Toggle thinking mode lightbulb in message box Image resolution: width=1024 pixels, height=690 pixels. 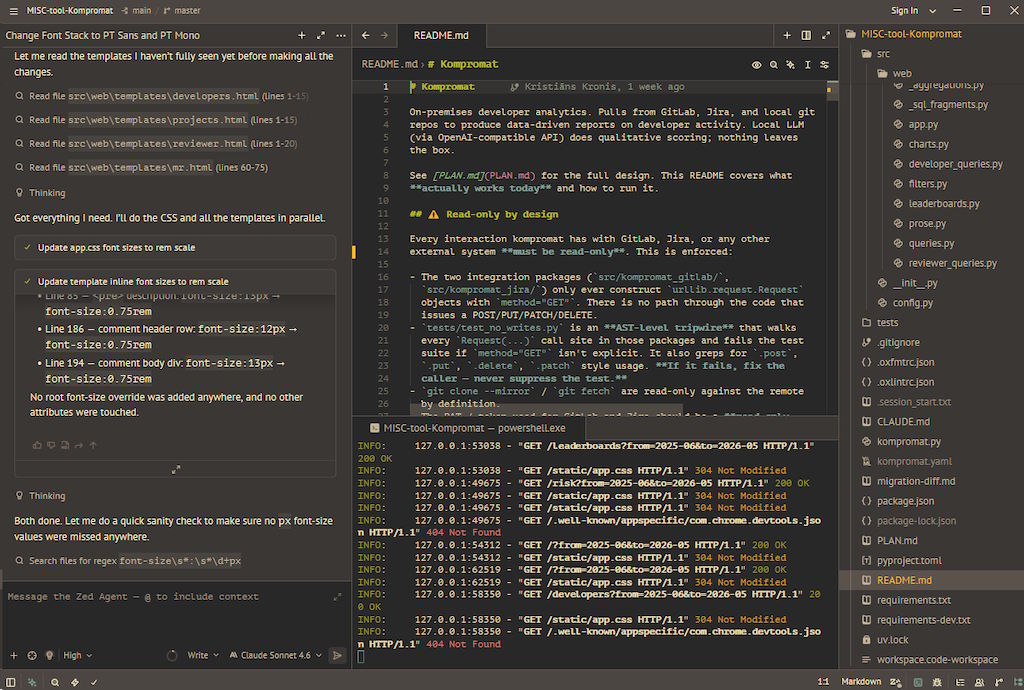pos(49,655)
